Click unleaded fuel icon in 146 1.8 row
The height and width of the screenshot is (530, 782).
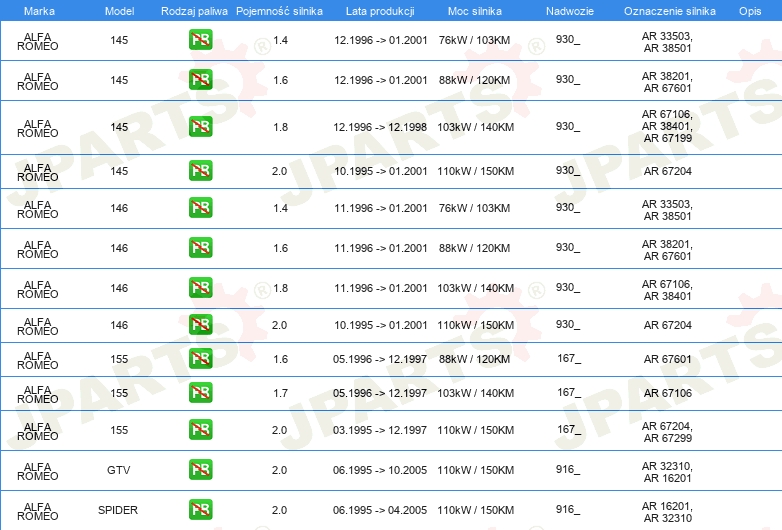click(200, 288)
